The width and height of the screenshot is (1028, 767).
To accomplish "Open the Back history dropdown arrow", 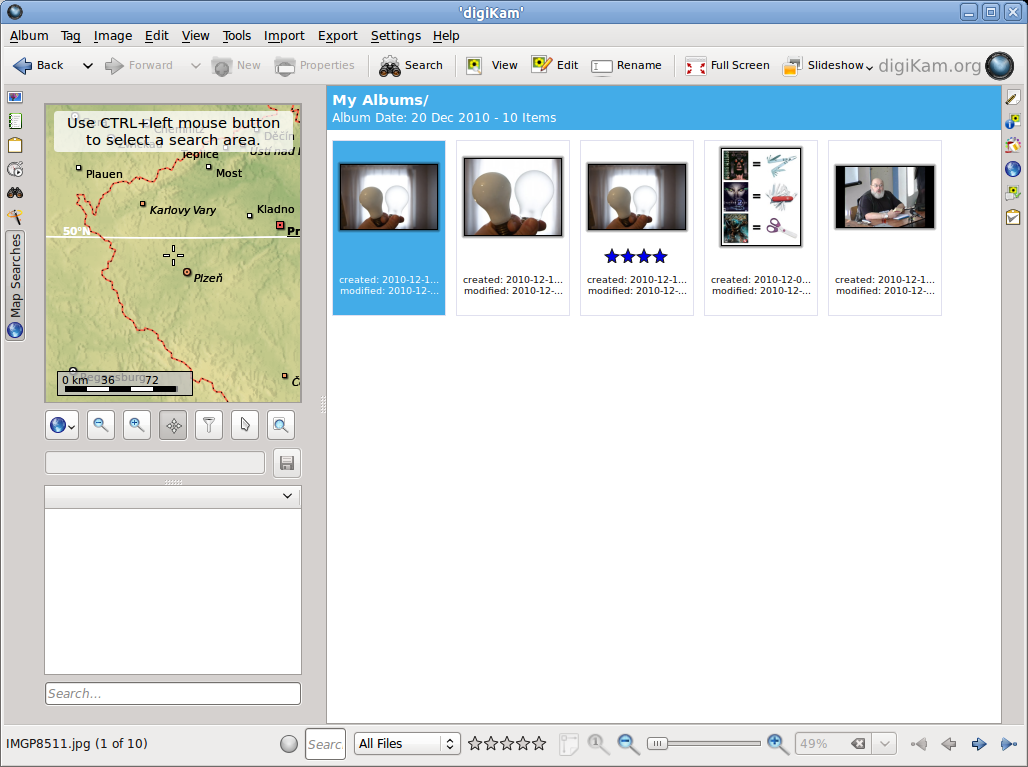I will (87, 66).
